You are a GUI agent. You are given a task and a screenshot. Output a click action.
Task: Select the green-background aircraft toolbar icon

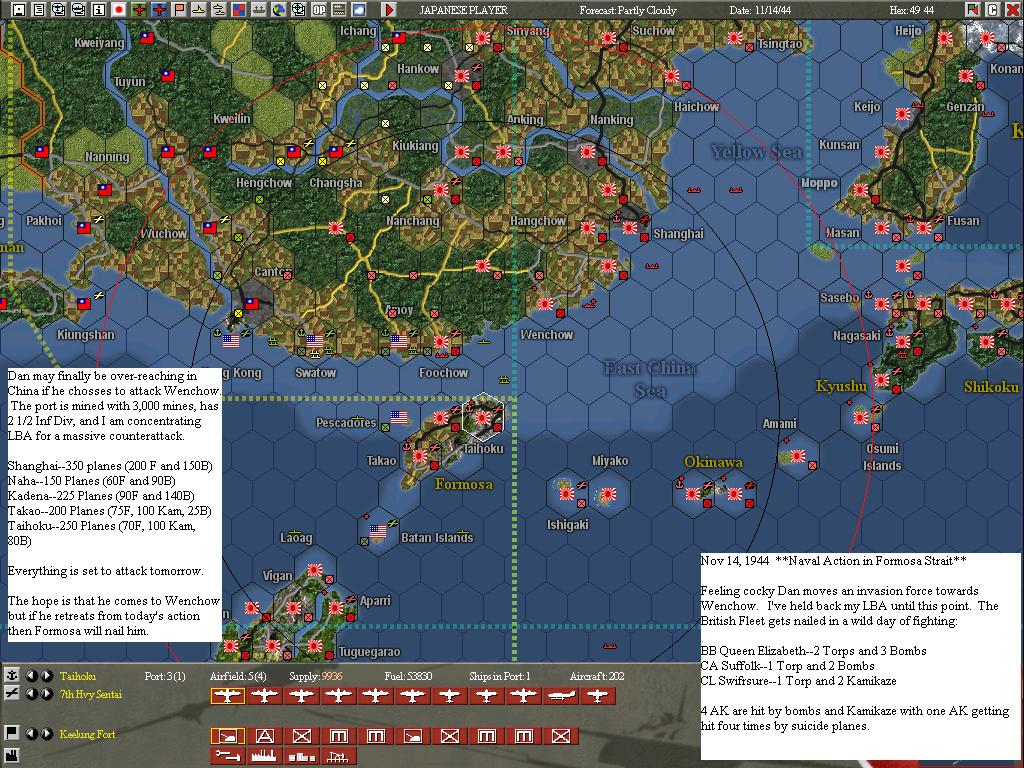pyautogui.click(x=139, y=9)
